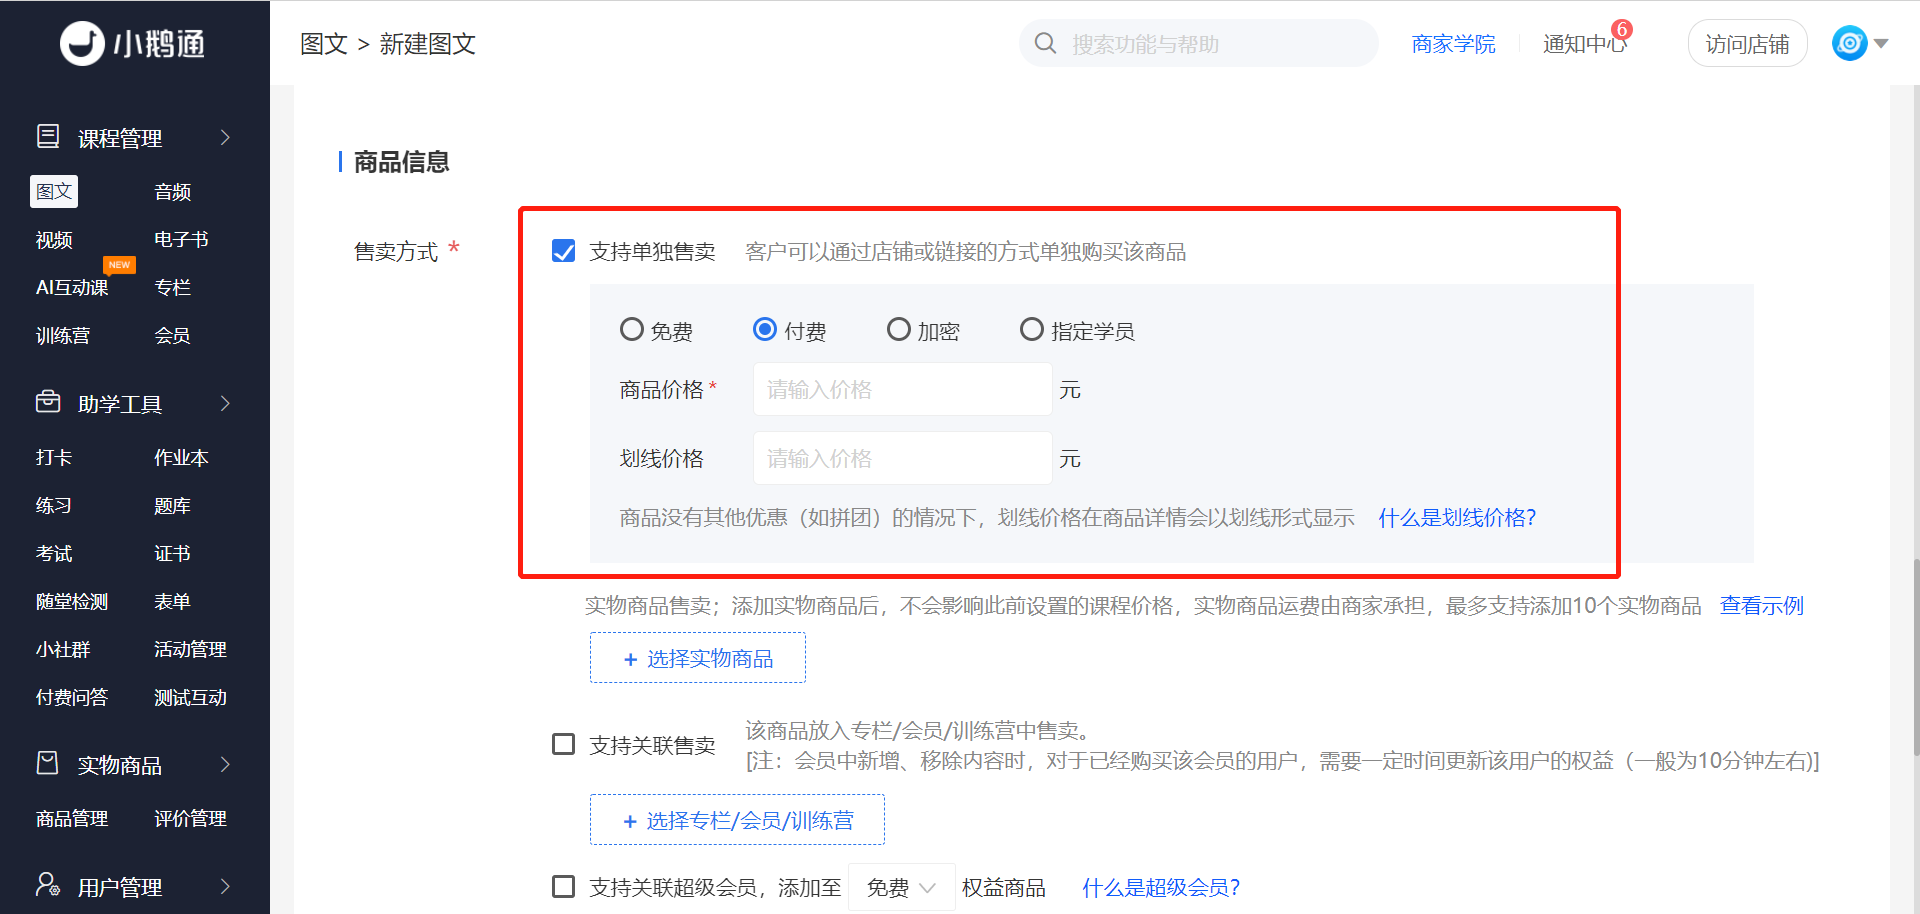Go to 打卡 in sidebar
This screenshot has width=1920, height=914.
(x=54, y=457)
